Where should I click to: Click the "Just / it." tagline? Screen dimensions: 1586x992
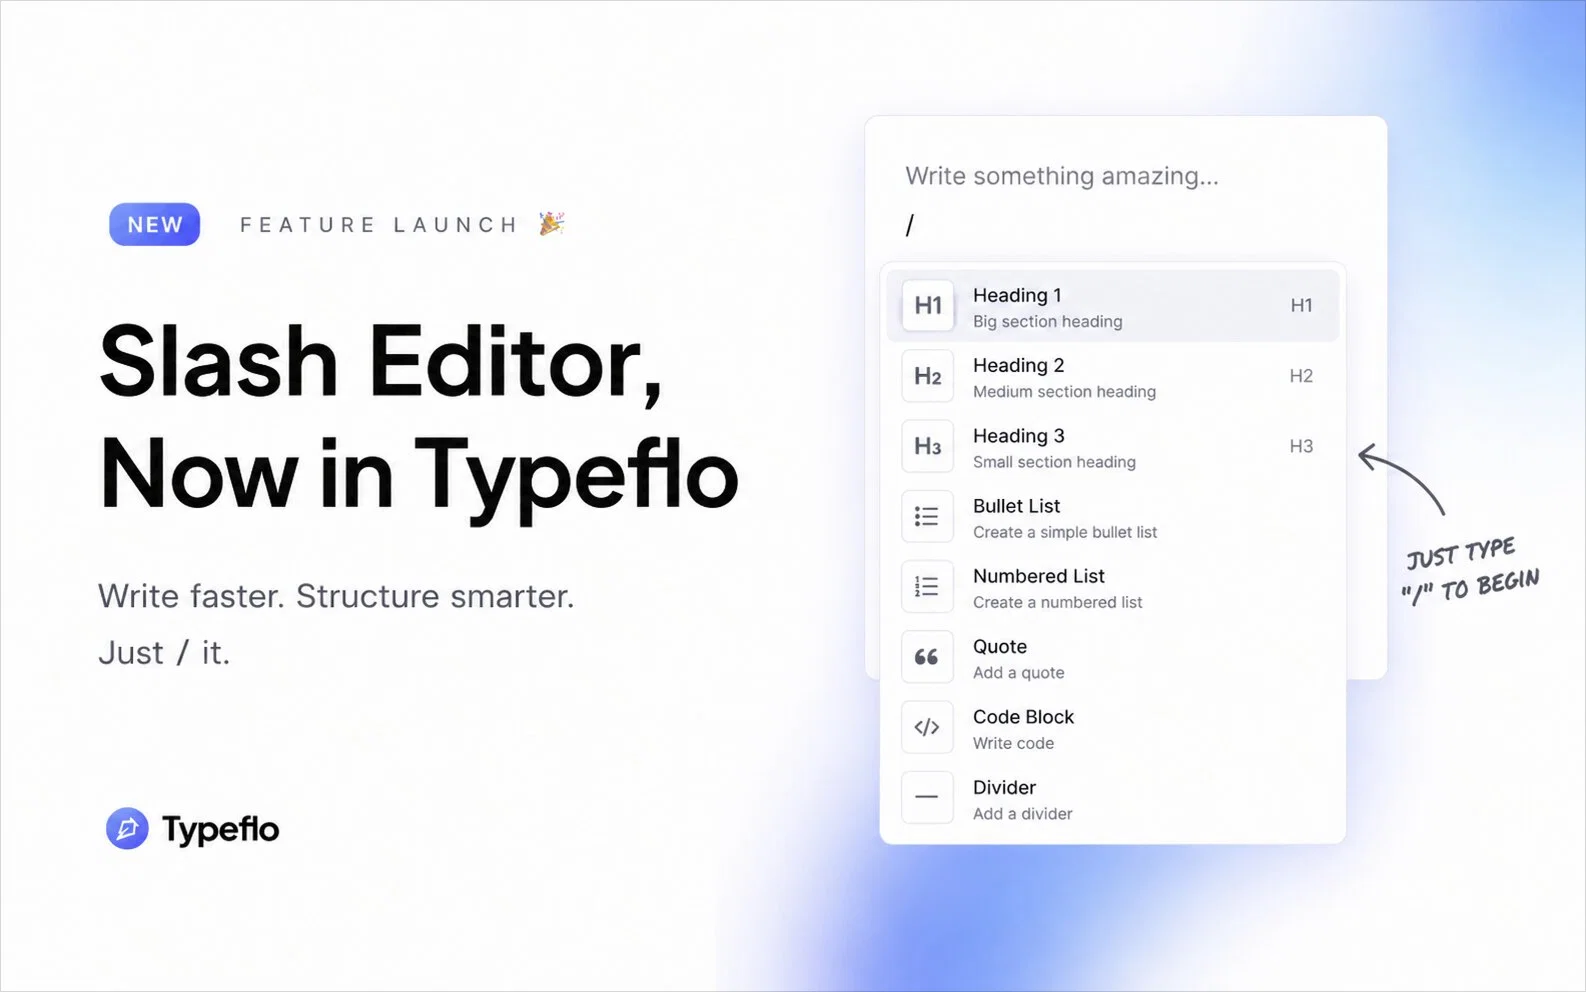coord(164,652)
